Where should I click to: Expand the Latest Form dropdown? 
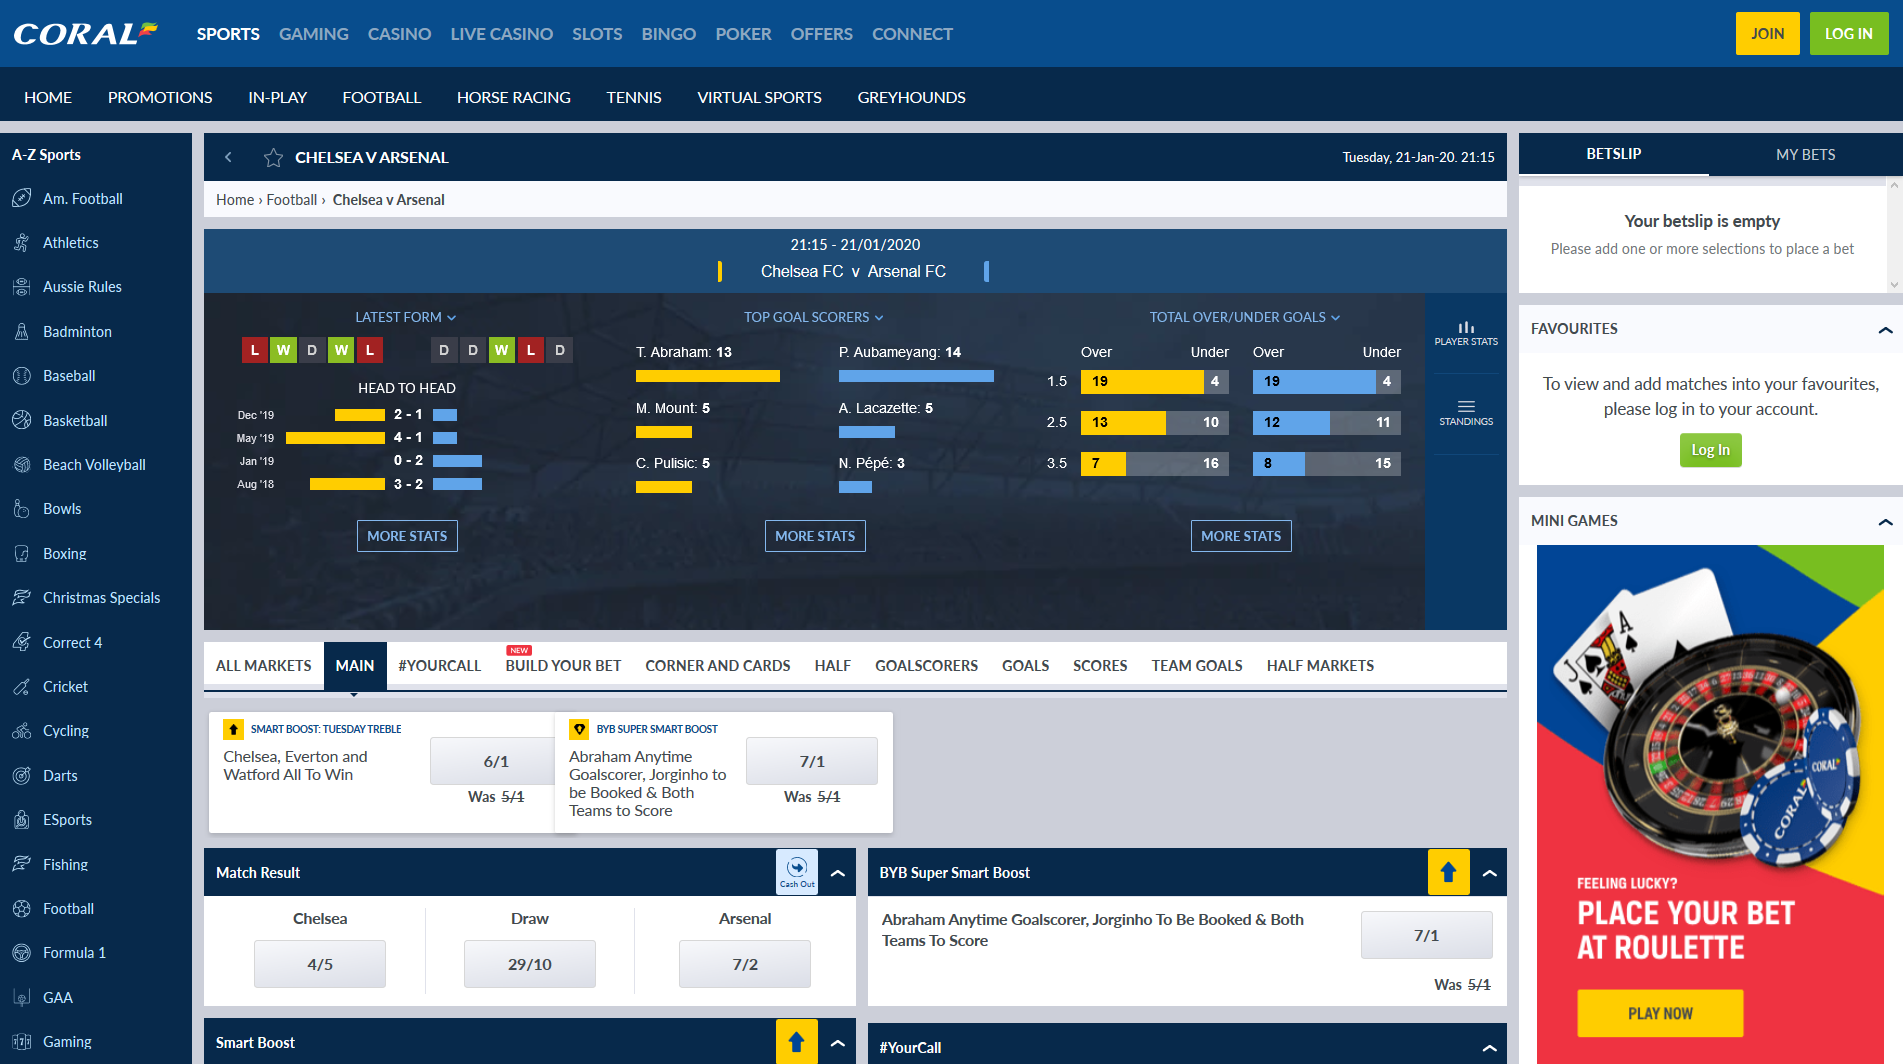(405, 317)
